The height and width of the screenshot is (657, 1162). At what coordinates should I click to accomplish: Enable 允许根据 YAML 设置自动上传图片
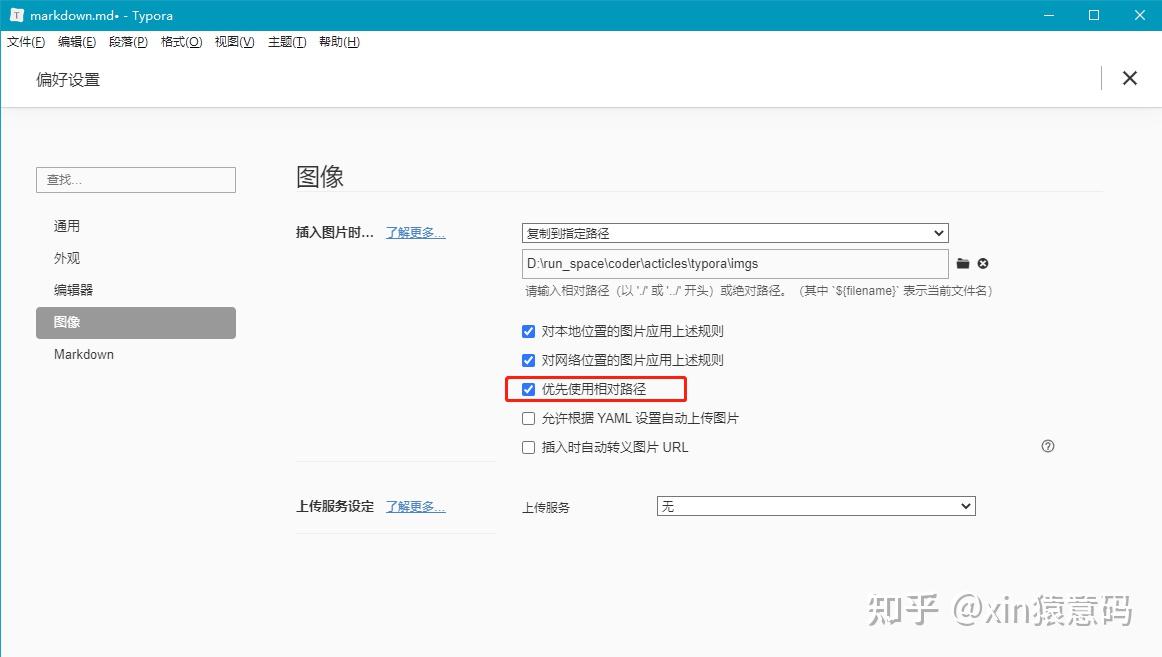coord(528,418)
